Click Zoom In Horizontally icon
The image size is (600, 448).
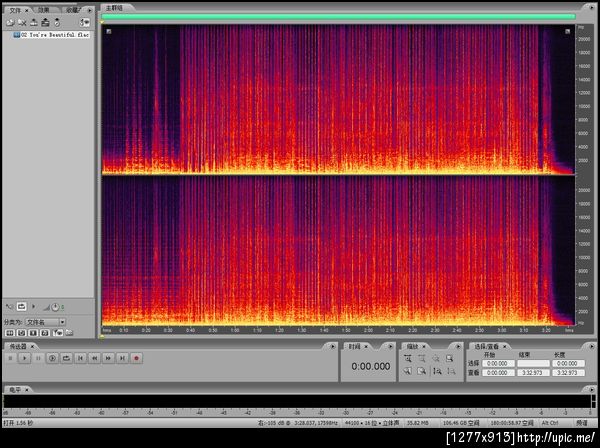pyautogui.click(x=408, y=359)
